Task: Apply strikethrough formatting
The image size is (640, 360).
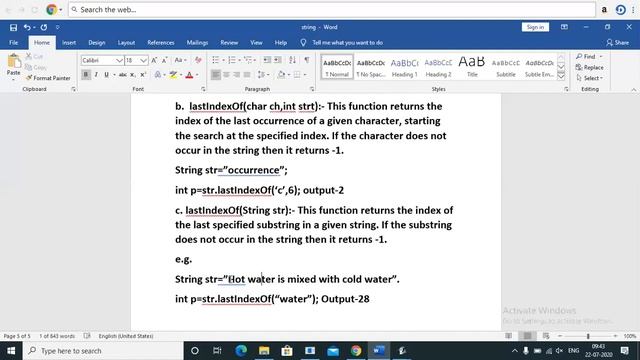Action: pos(122,75)
